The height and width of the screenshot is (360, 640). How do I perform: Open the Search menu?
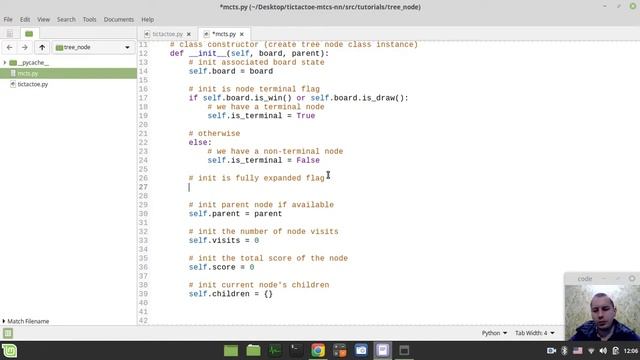coord(66,20)
